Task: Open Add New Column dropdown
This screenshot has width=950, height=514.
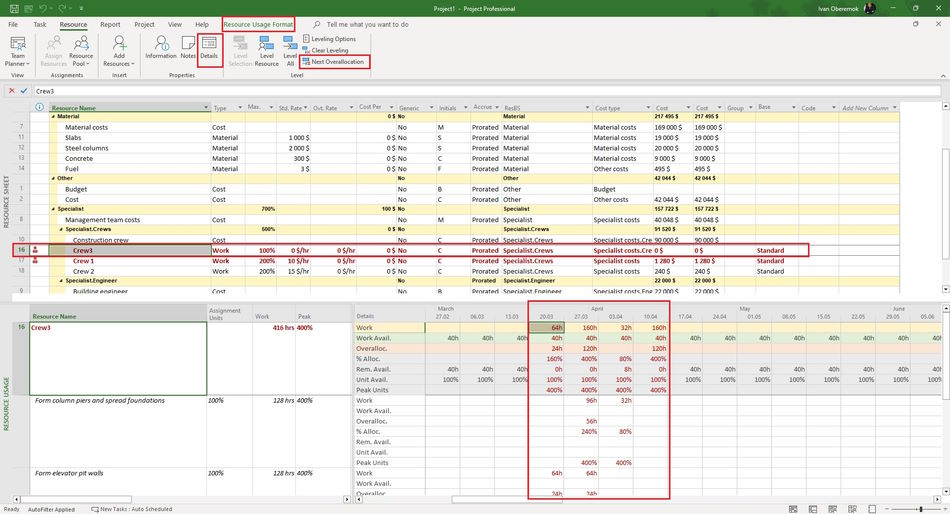Action: click(894, 108)
